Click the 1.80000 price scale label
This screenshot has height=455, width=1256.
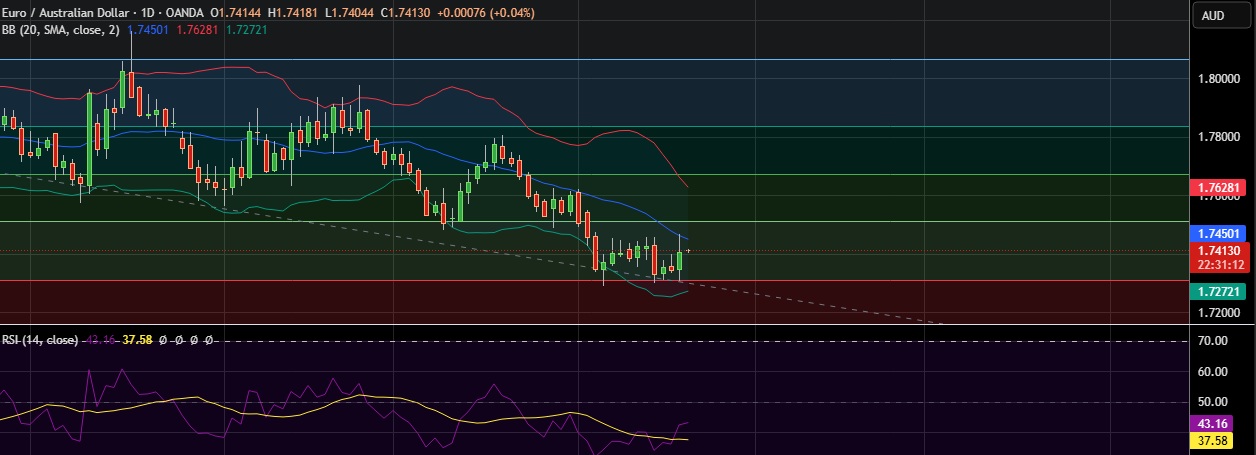coord(1218,79)
